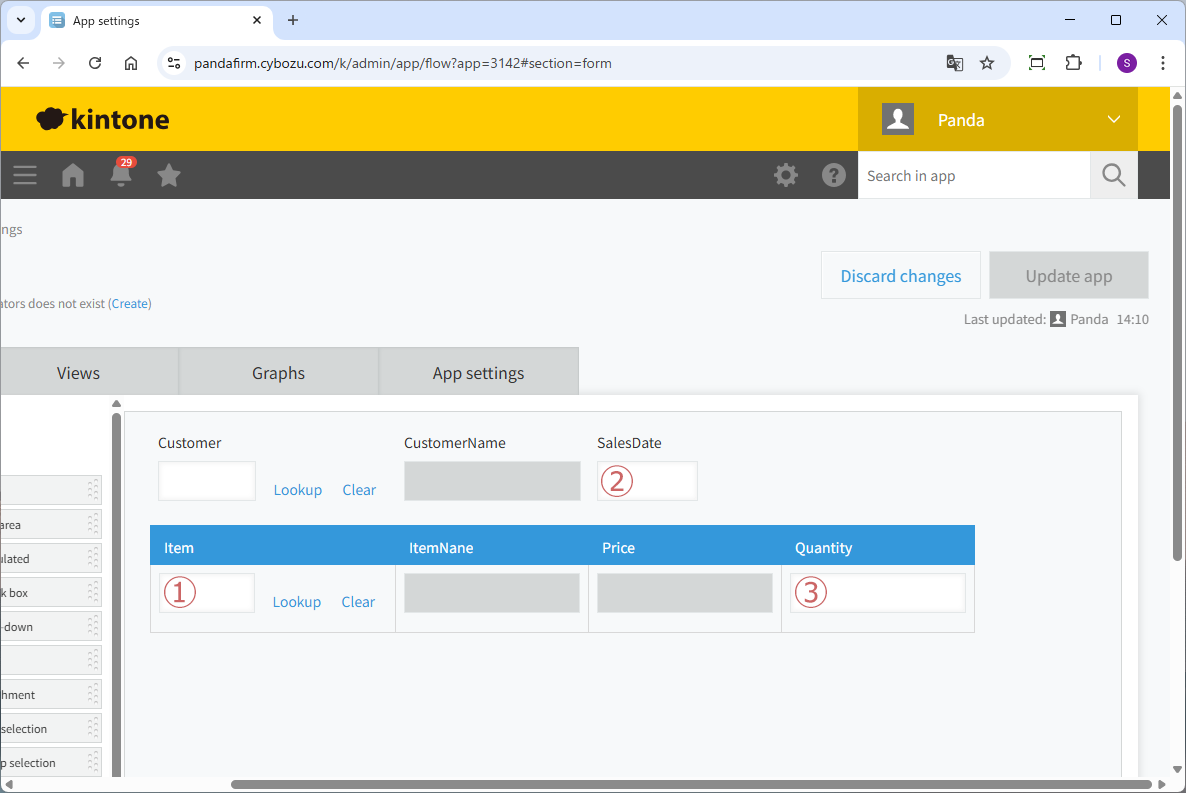This screenshot has width=1186, height=793.
Task: Open the favorites star icon
Action: (x=169, y=176)
